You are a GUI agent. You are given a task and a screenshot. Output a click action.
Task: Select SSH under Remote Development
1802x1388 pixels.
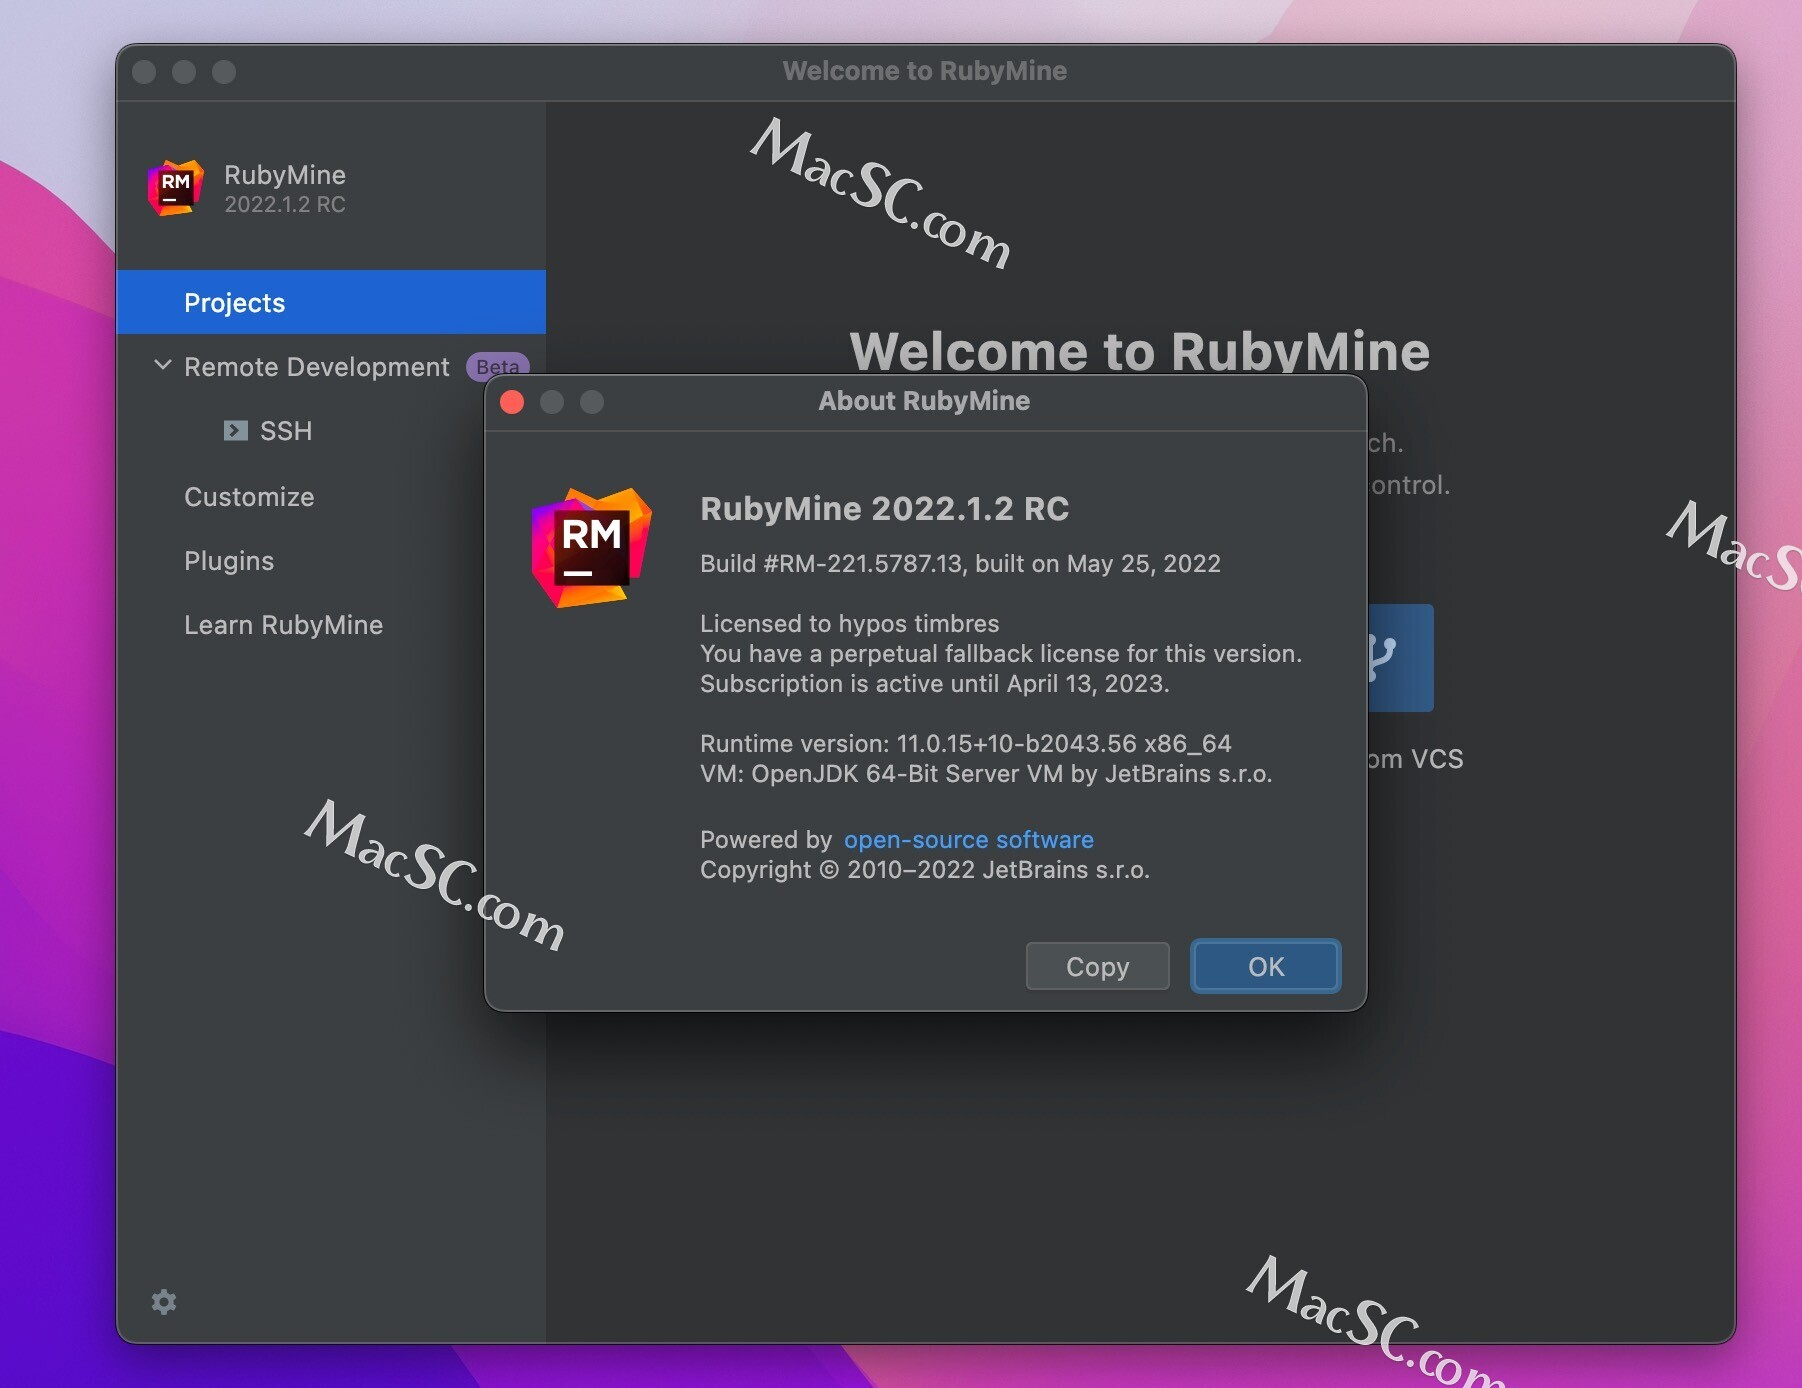click(286, 431)
